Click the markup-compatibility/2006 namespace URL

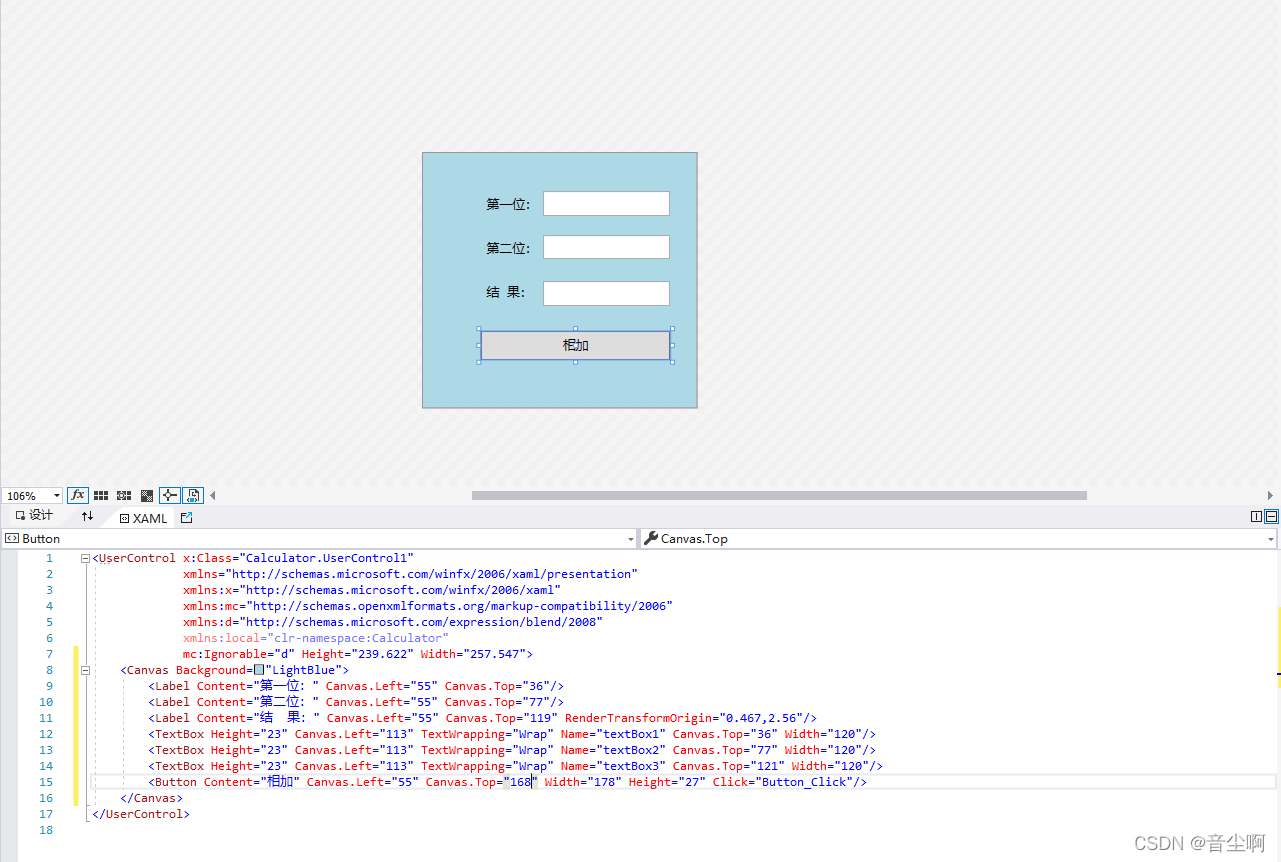point(460,606)
